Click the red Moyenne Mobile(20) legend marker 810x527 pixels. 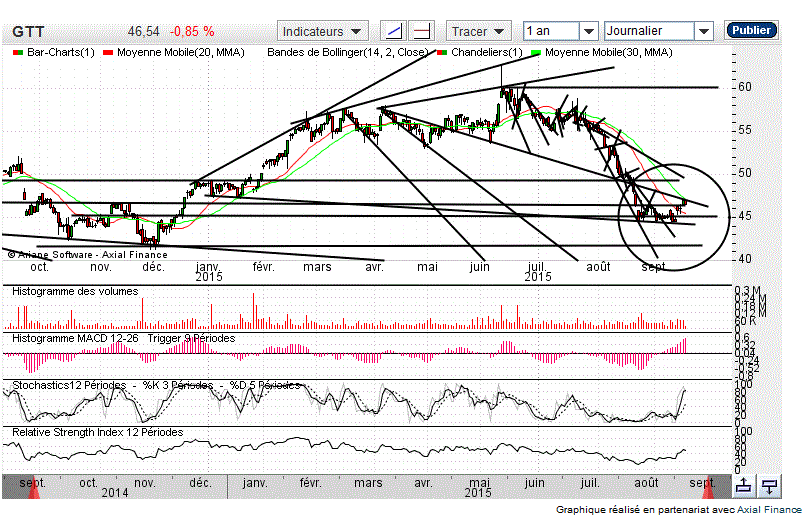[108, 51]
